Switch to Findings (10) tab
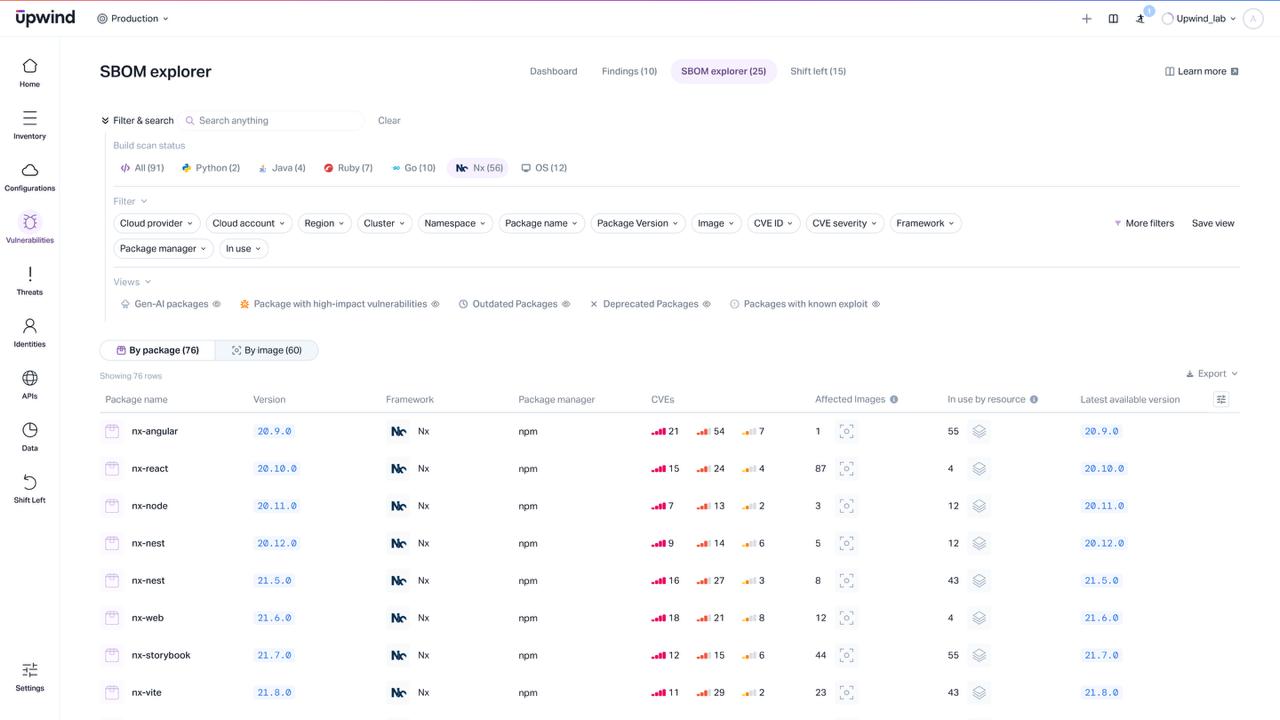The width and height of the screenshot is (1280, 720). [x=629, y=71]
